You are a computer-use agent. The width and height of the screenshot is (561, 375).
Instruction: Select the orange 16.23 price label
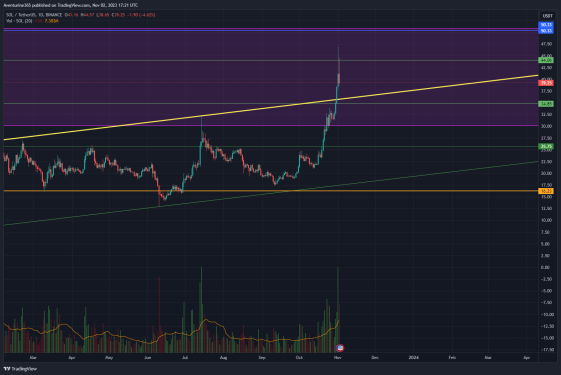pyautogui.click(x=546, y=191)
